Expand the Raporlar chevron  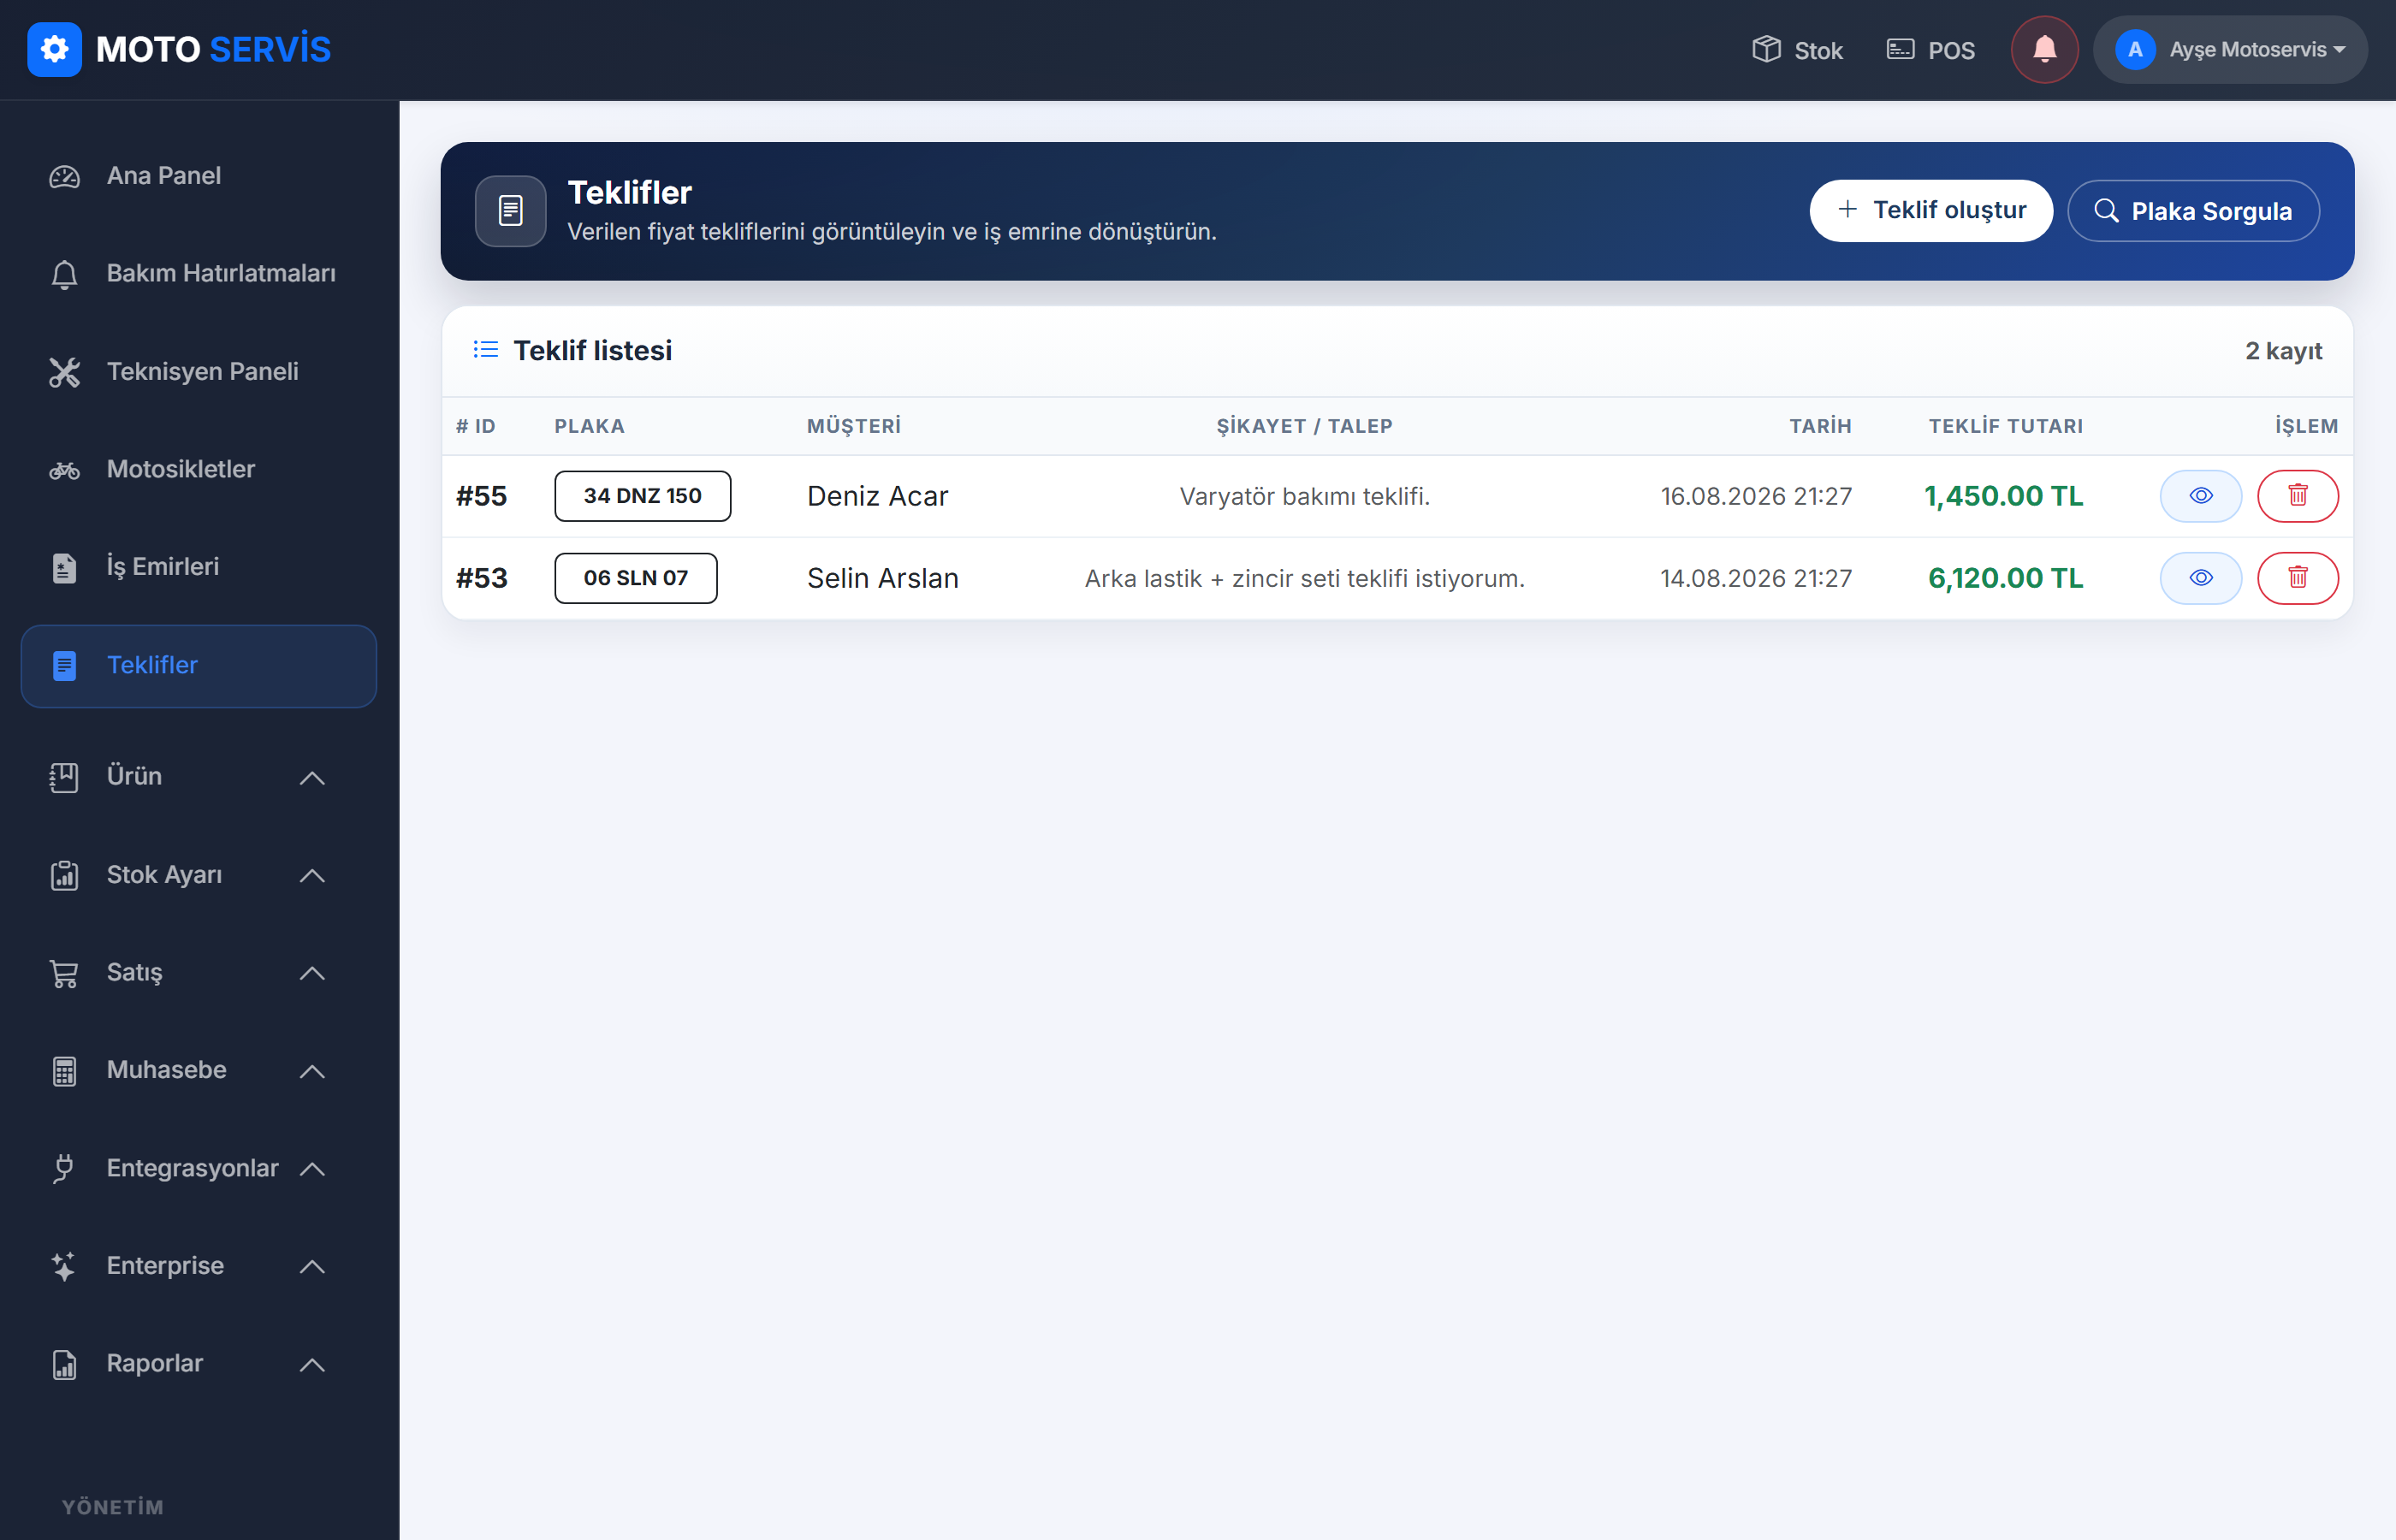click(x=312, y=1365)
